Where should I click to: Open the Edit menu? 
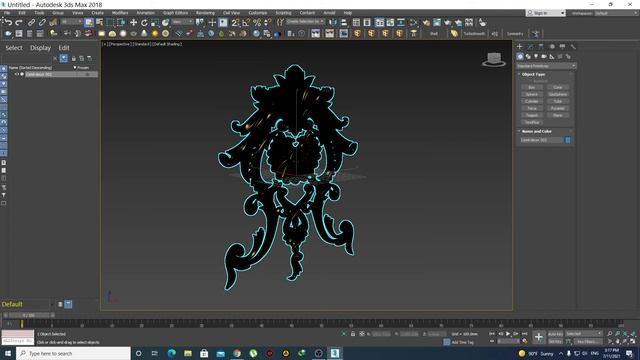click(x=22, y=13)
